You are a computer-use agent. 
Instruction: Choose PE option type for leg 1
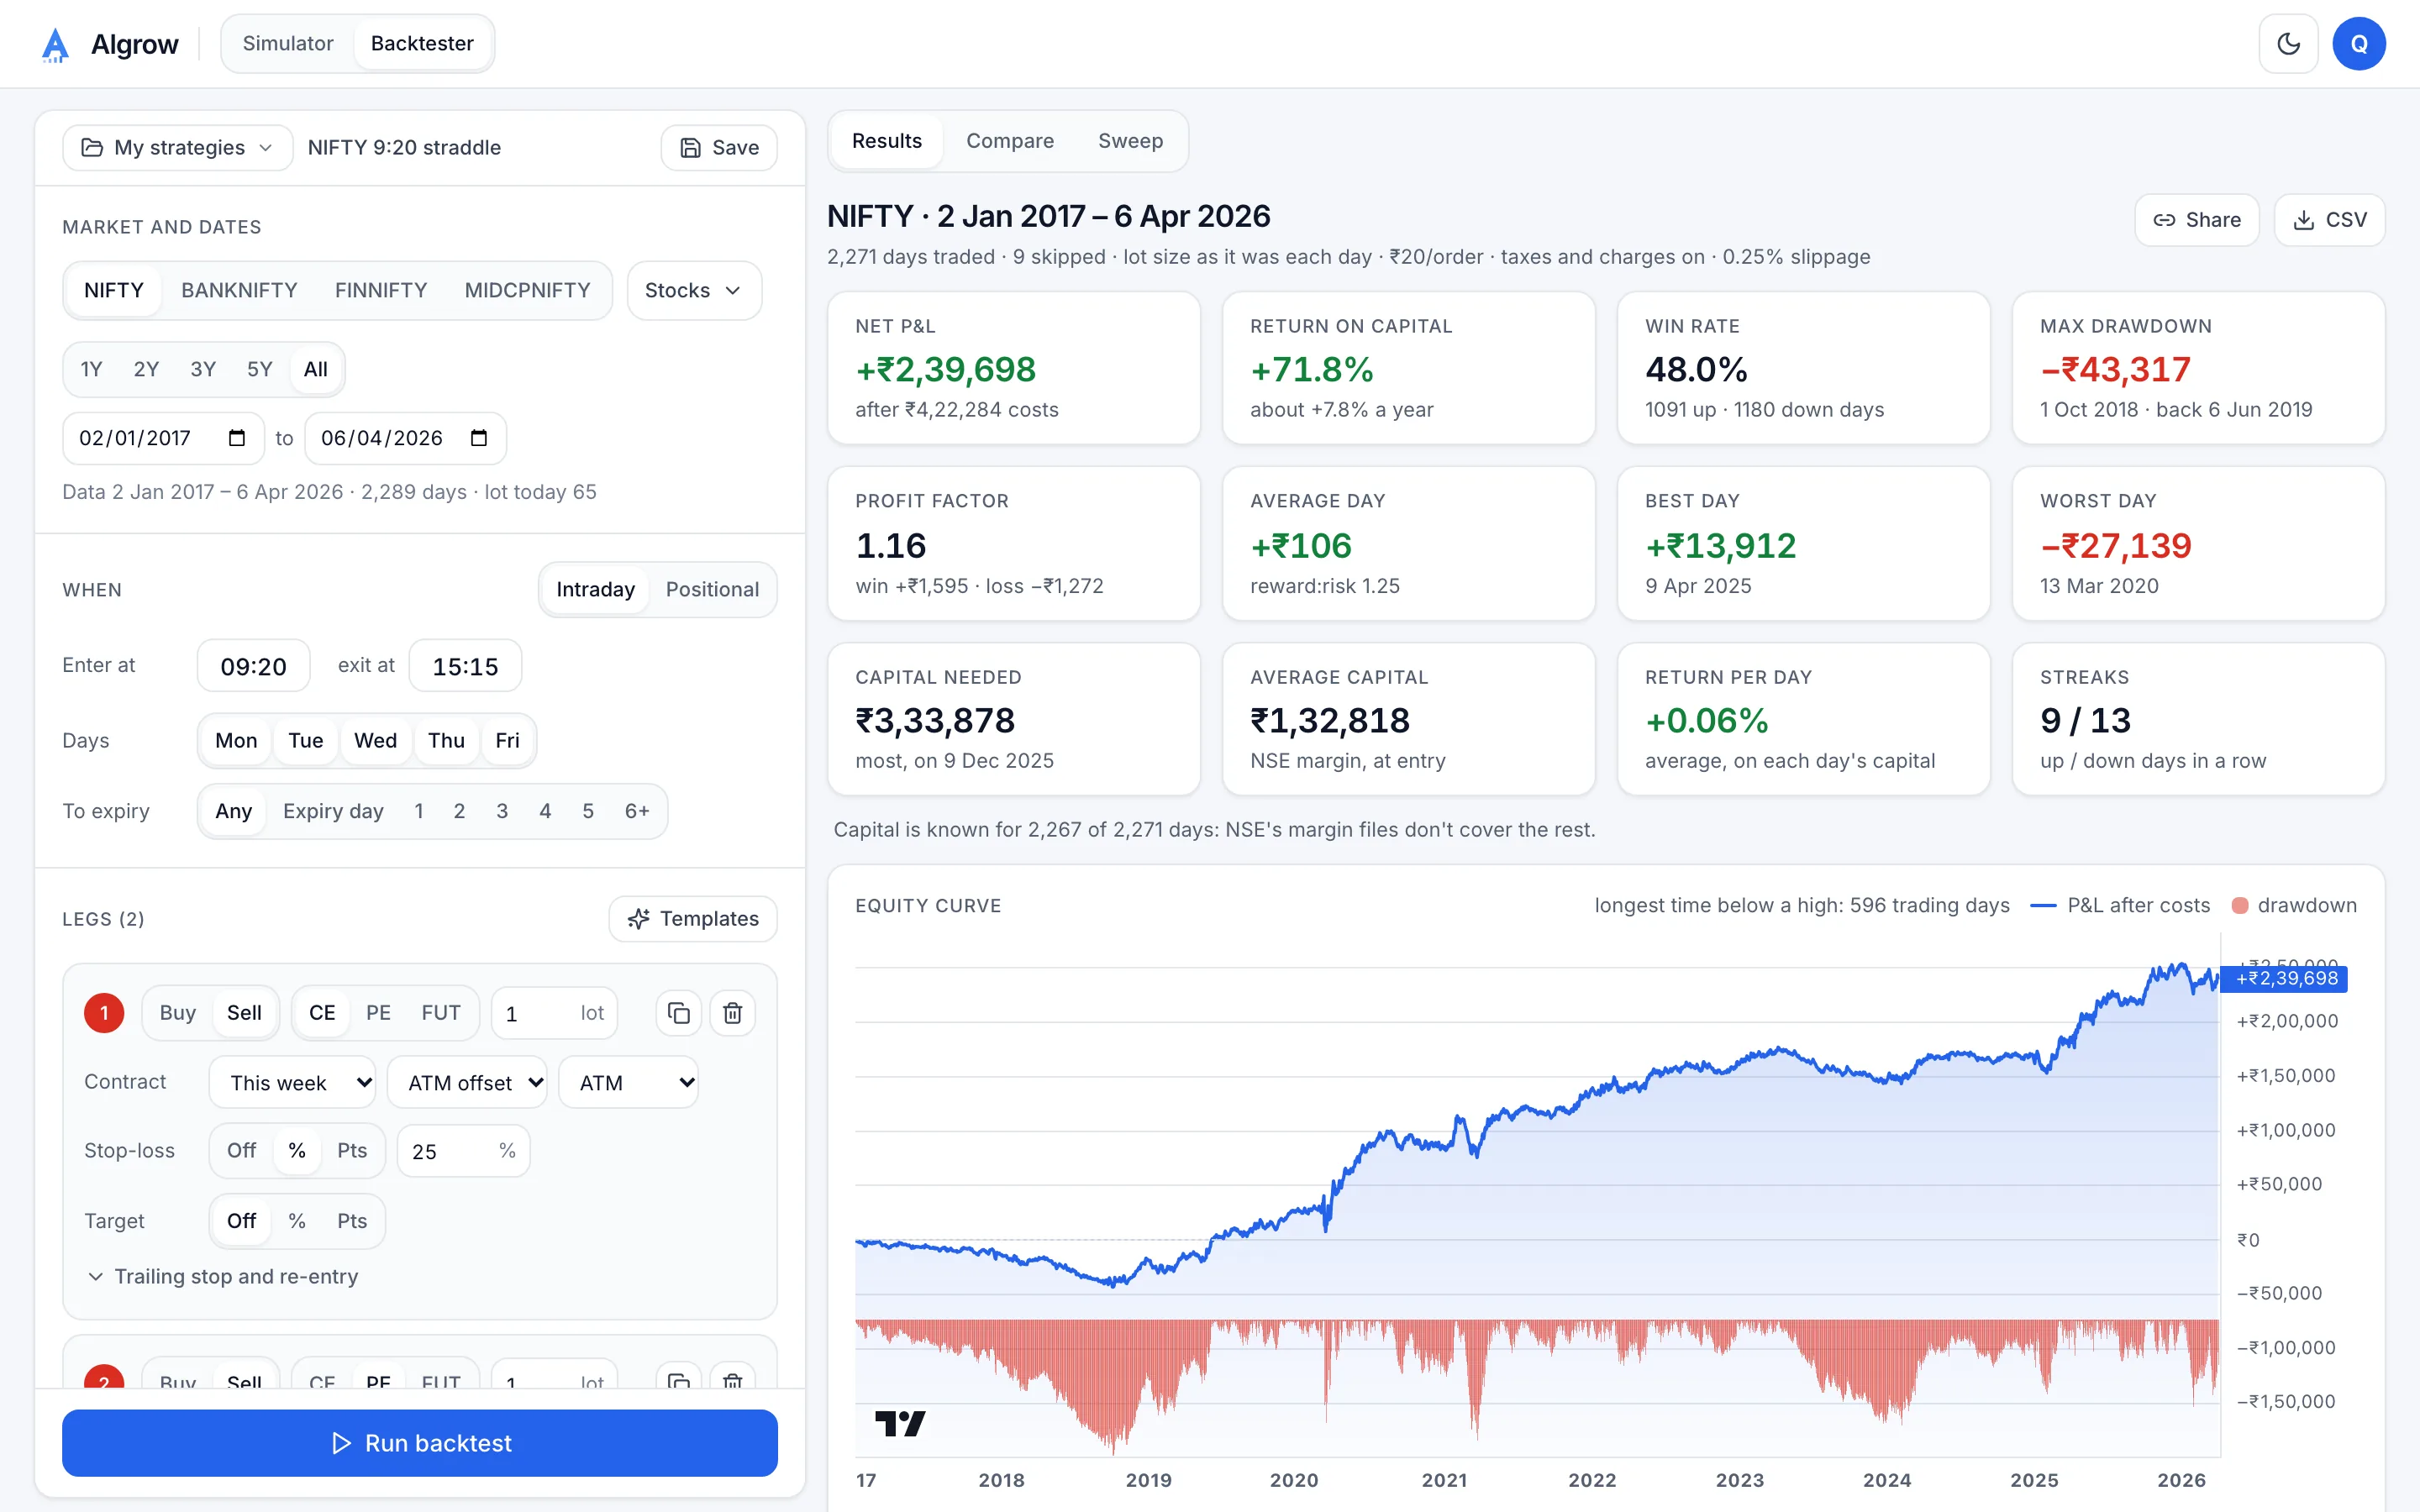378,1013
